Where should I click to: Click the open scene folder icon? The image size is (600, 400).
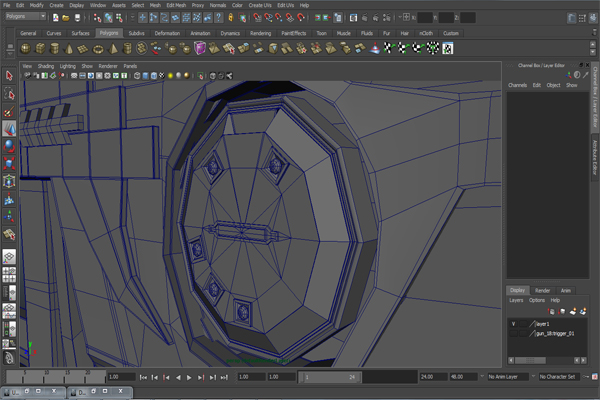(66, 17)
